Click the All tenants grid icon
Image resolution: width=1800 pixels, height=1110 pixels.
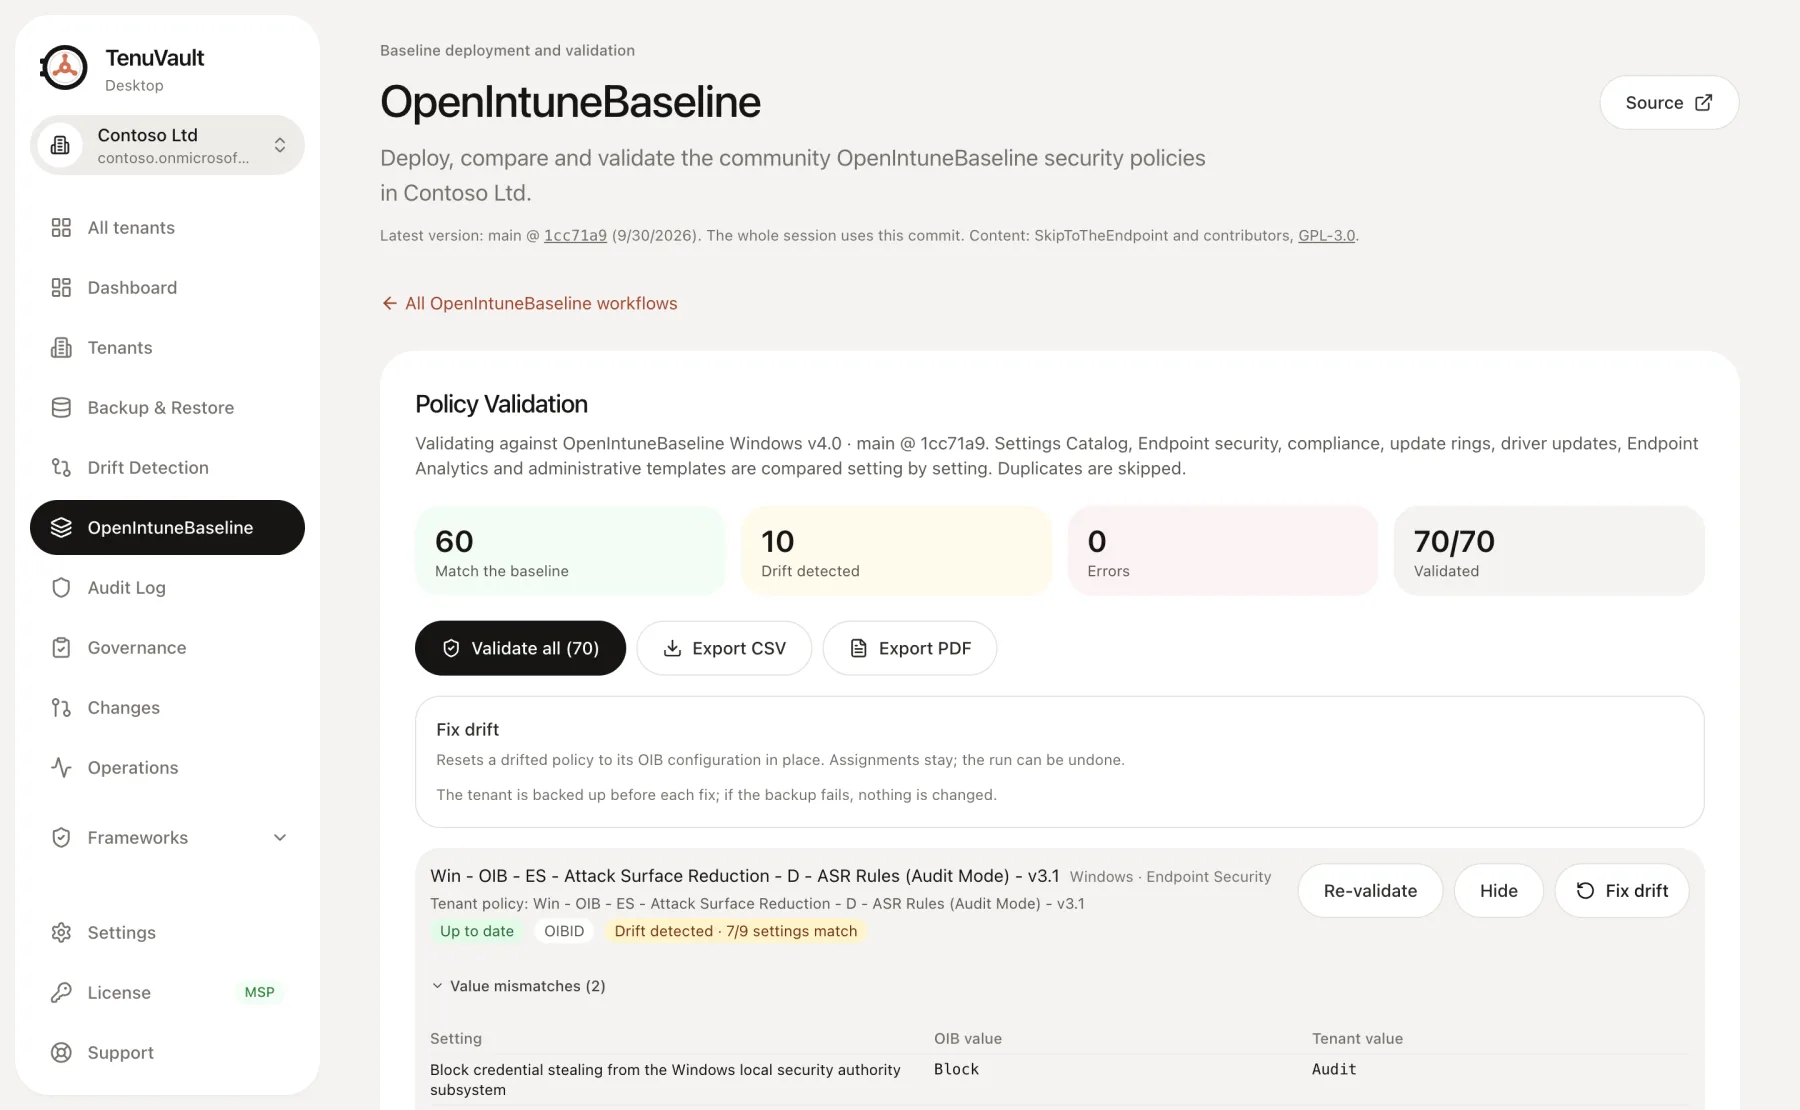point(61,228)
